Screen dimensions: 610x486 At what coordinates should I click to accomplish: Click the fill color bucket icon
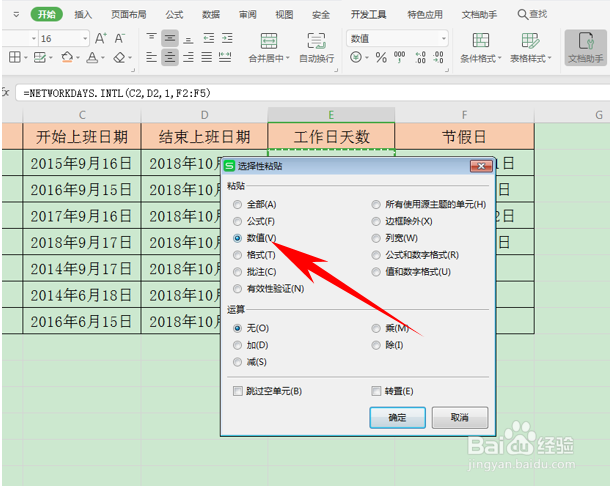pos(67,58)
